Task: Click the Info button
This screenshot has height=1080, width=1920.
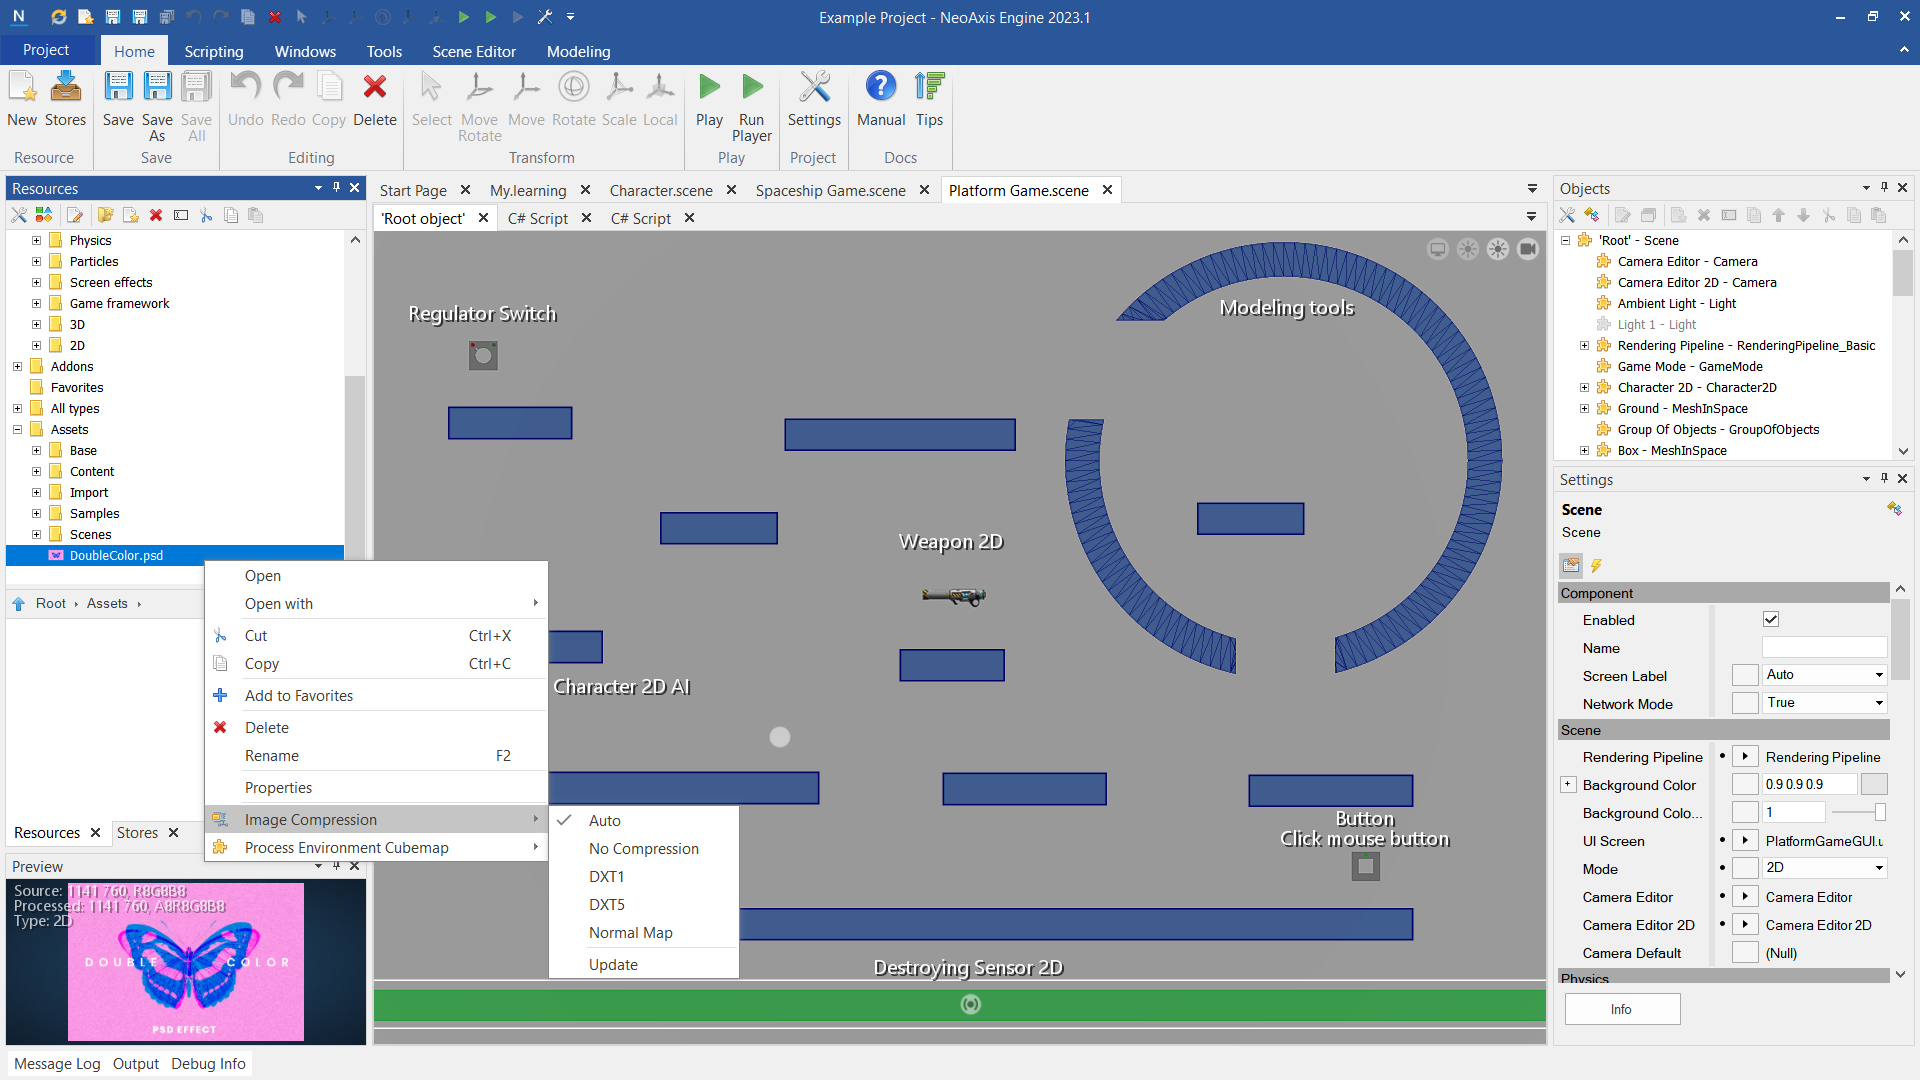Action: point(1621,1009)
